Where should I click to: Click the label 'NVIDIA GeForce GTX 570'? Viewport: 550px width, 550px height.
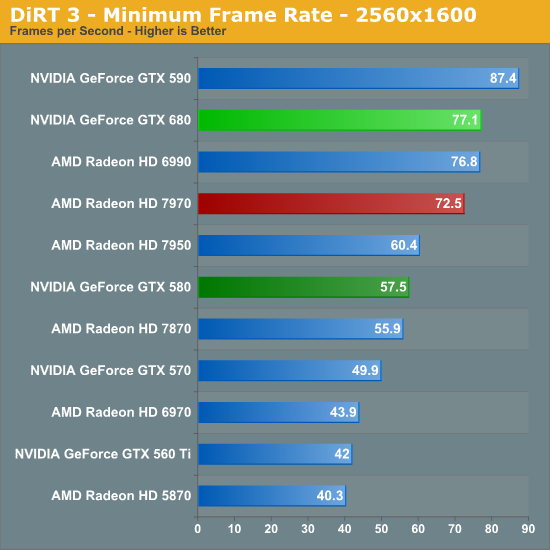[110, 370]
